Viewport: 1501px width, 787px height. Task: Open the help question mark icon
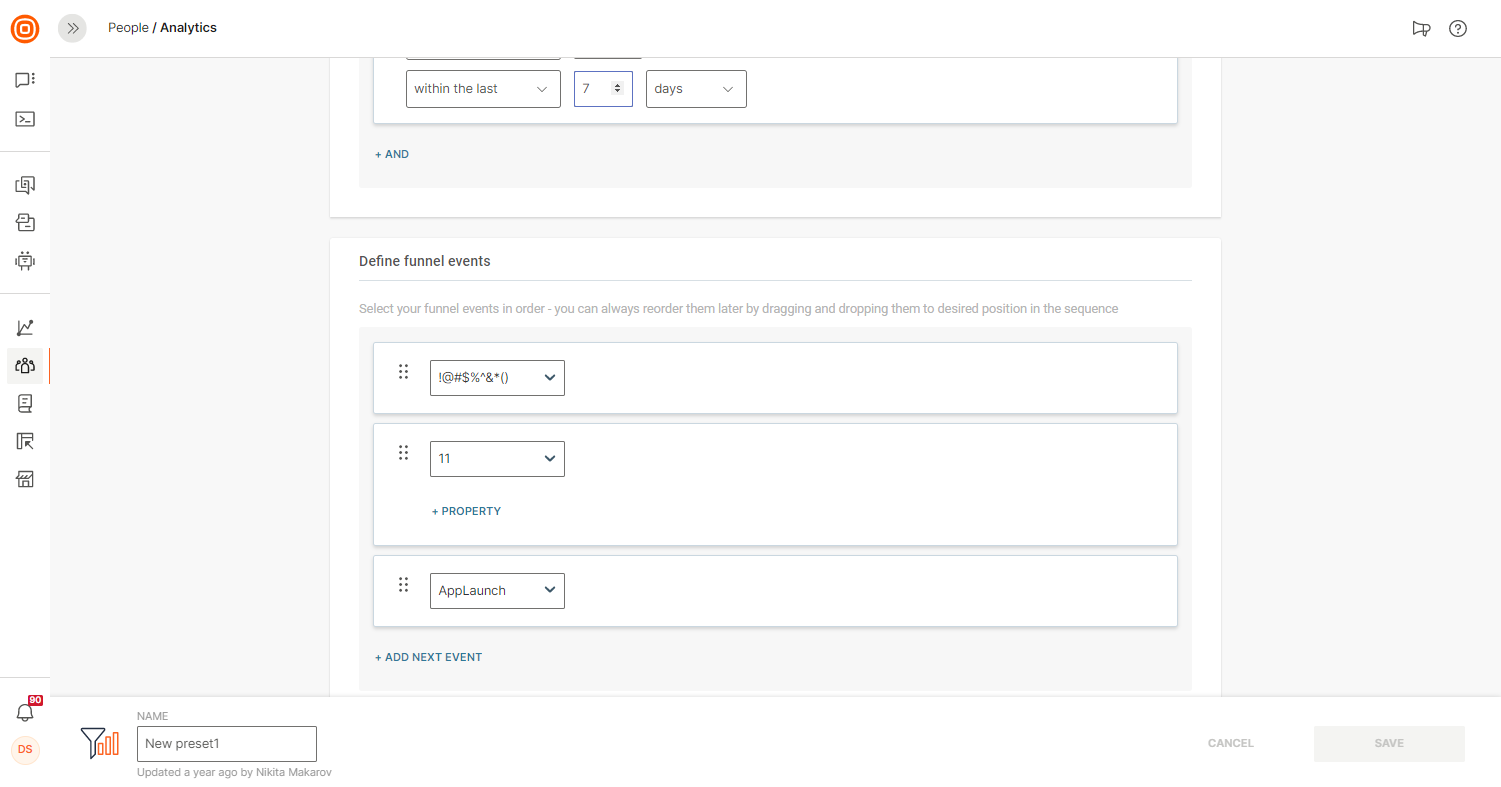click(x=1458, y=28)
